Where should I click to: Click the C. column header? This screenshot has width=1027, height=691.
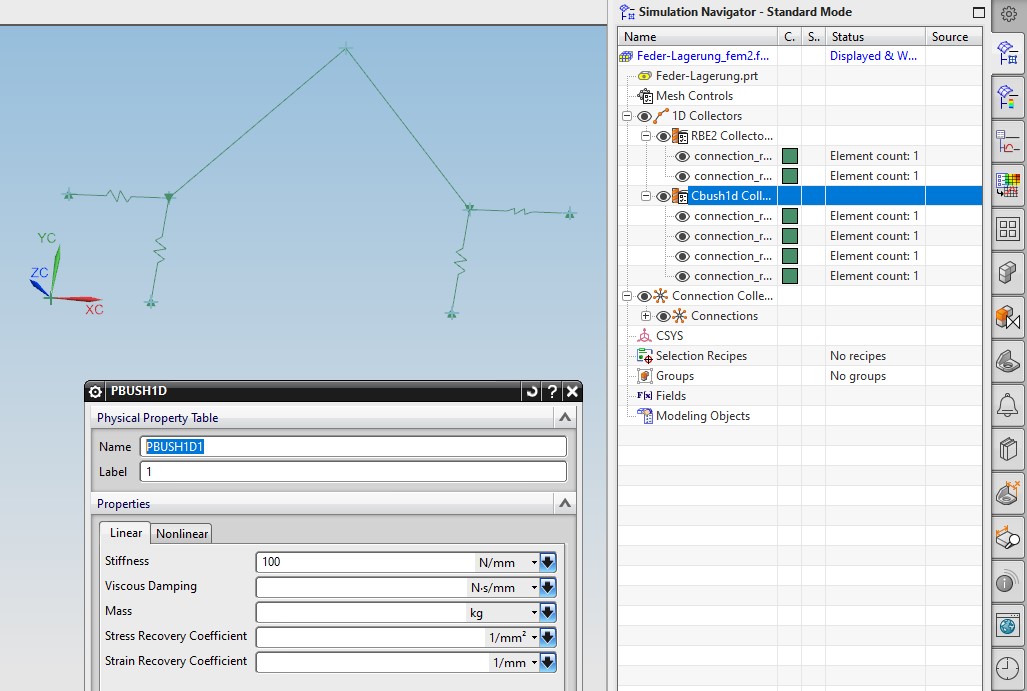point(789,37)
